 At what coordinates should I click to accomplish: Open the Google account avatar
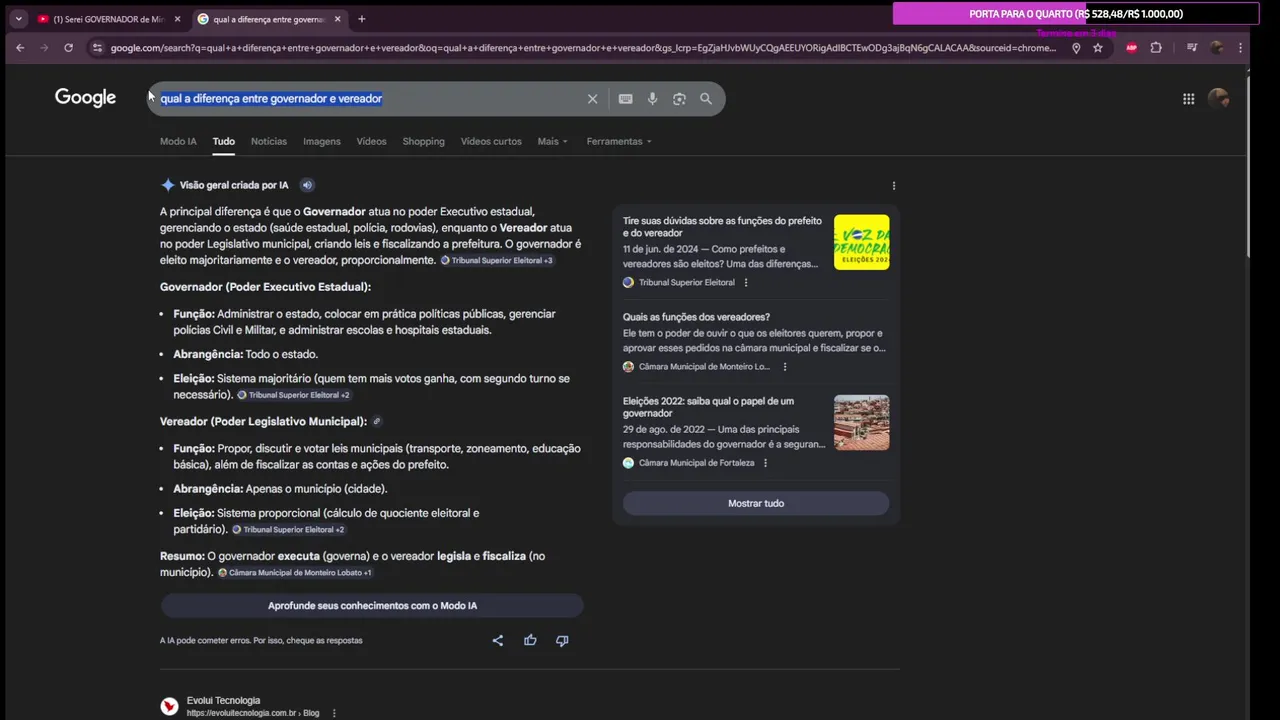[1218, 98]
